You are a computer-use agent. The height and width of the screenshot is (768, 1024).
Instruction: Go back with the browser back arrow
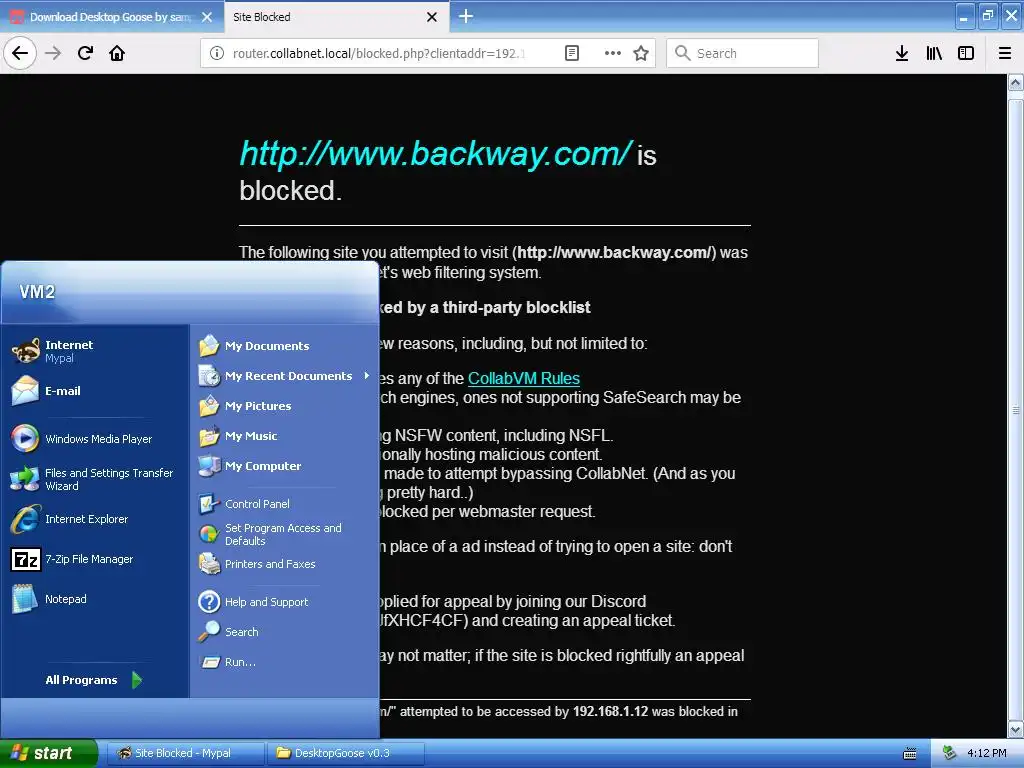[x=20, y=53]
